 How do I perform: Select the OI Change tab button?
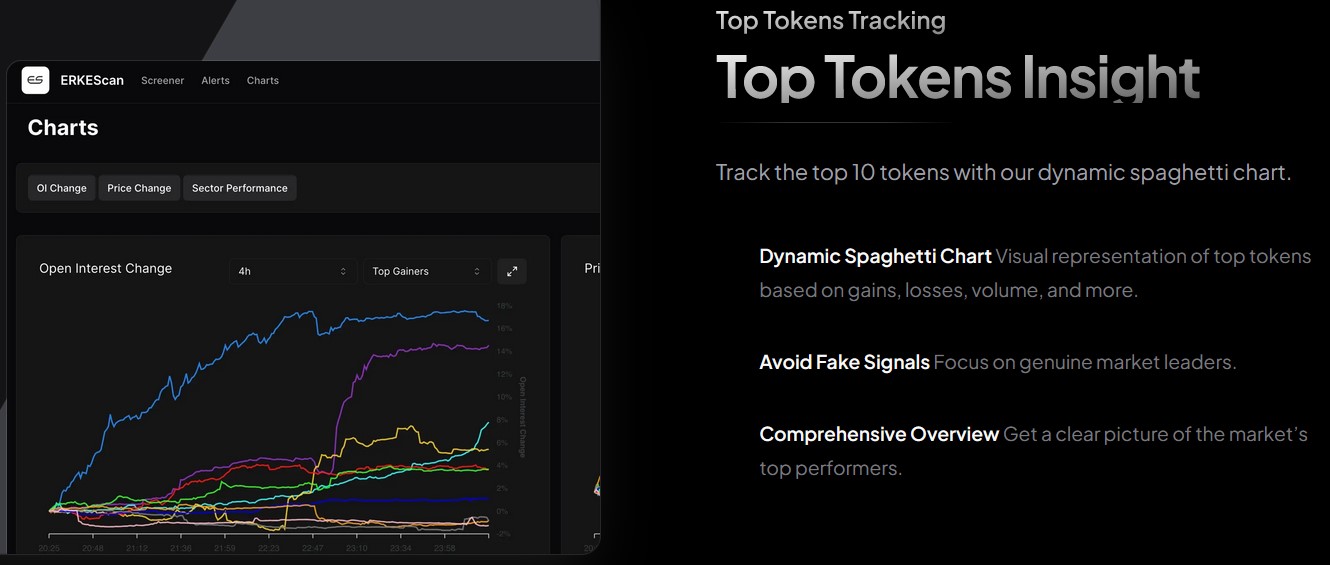click(62, 188)
